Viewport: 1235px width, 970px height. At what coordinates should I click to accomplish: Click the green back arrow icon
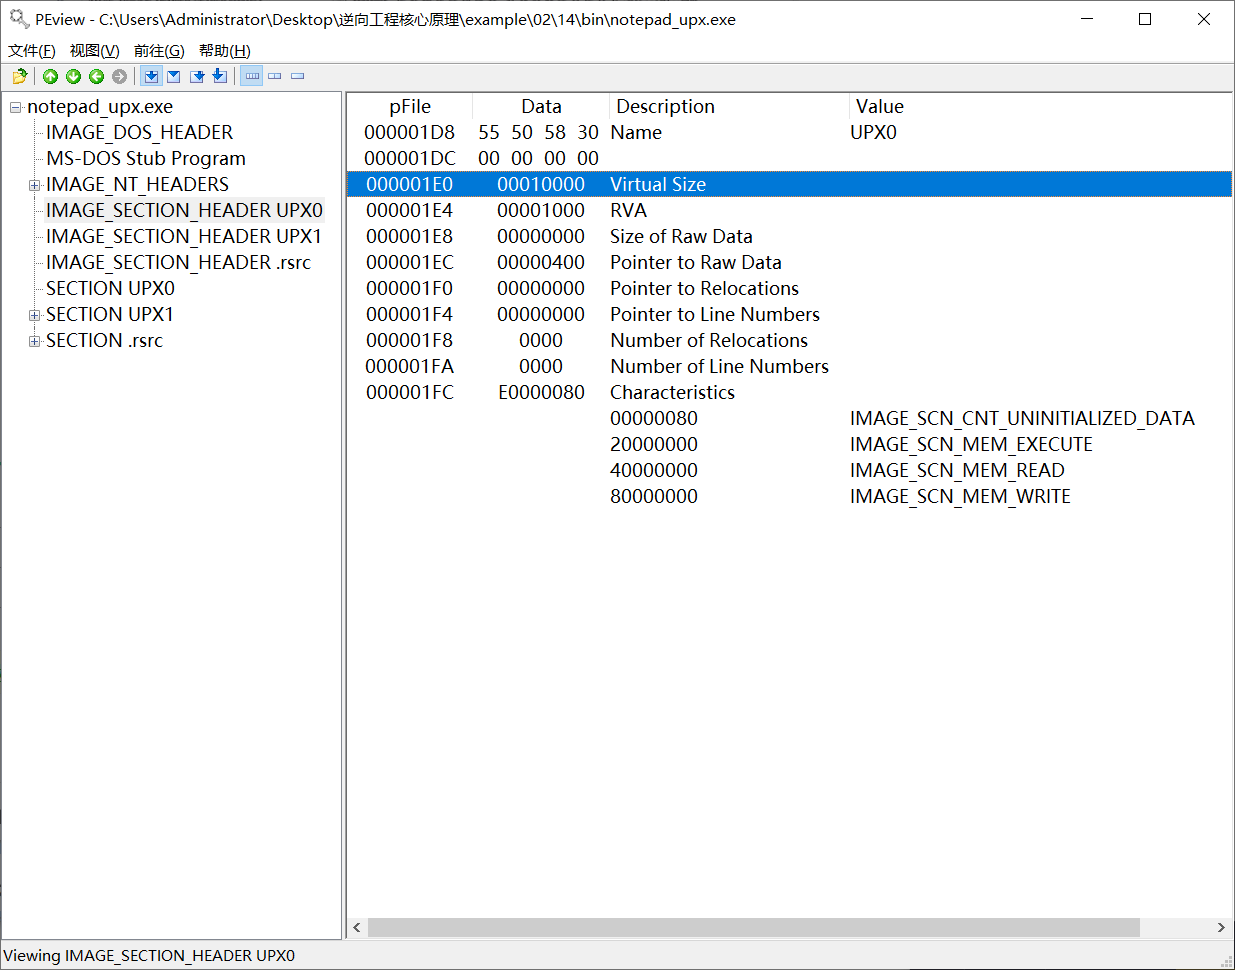[96, 76]
